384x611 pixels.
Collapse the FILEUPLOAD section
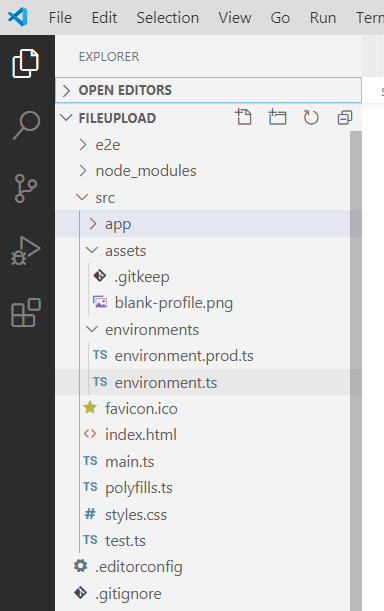coord(67,118)
